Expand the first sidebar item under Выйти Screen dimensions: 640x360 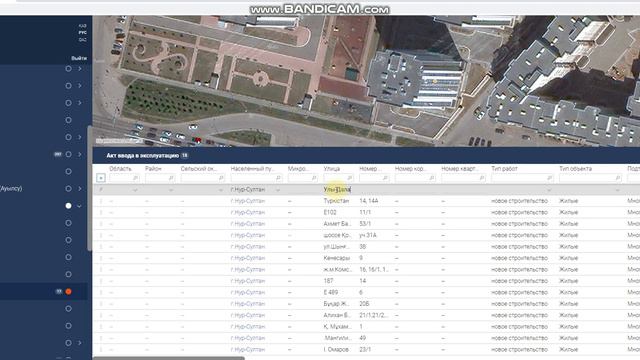tap(80, 69)
